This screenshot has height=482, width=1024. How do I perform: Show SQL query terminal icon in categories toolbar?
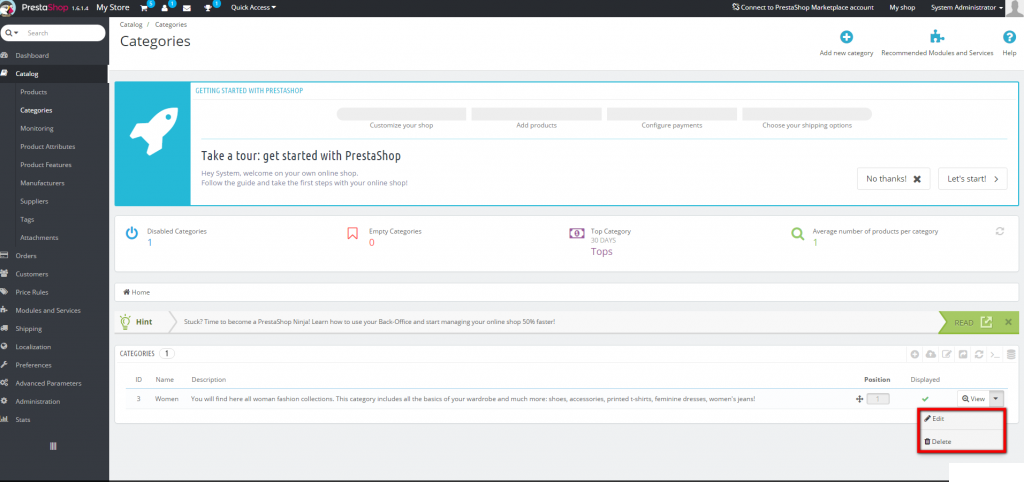(x=995, y=355)
